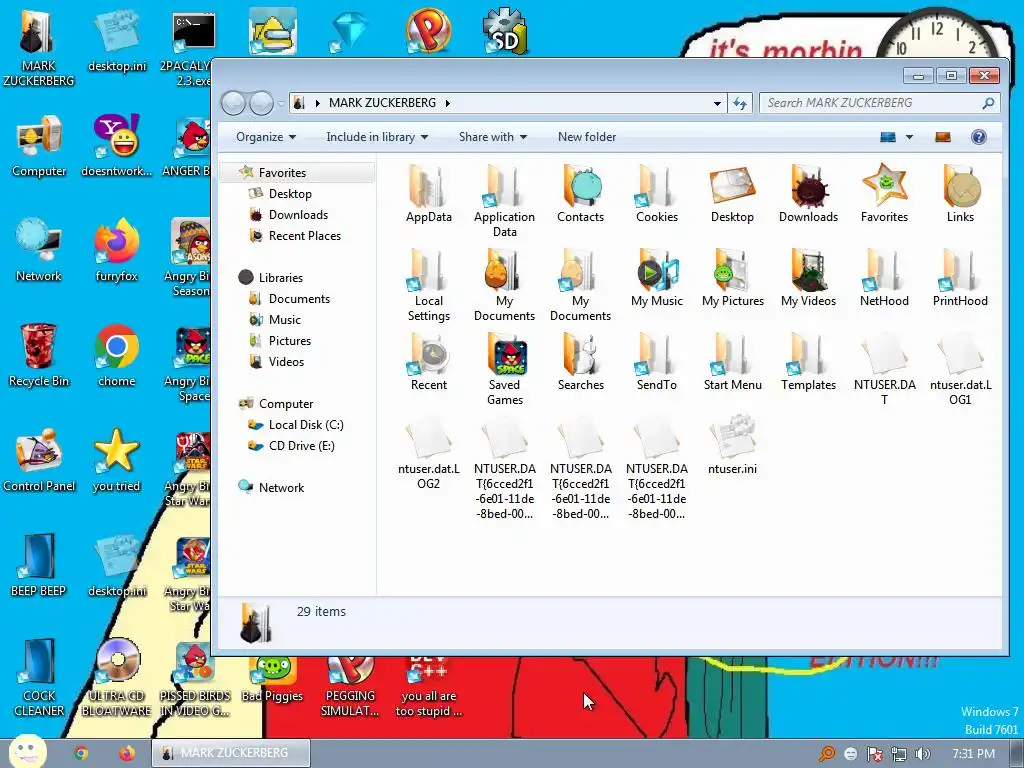
Task: Open the Local Settings folder
Action: (428, 285)
